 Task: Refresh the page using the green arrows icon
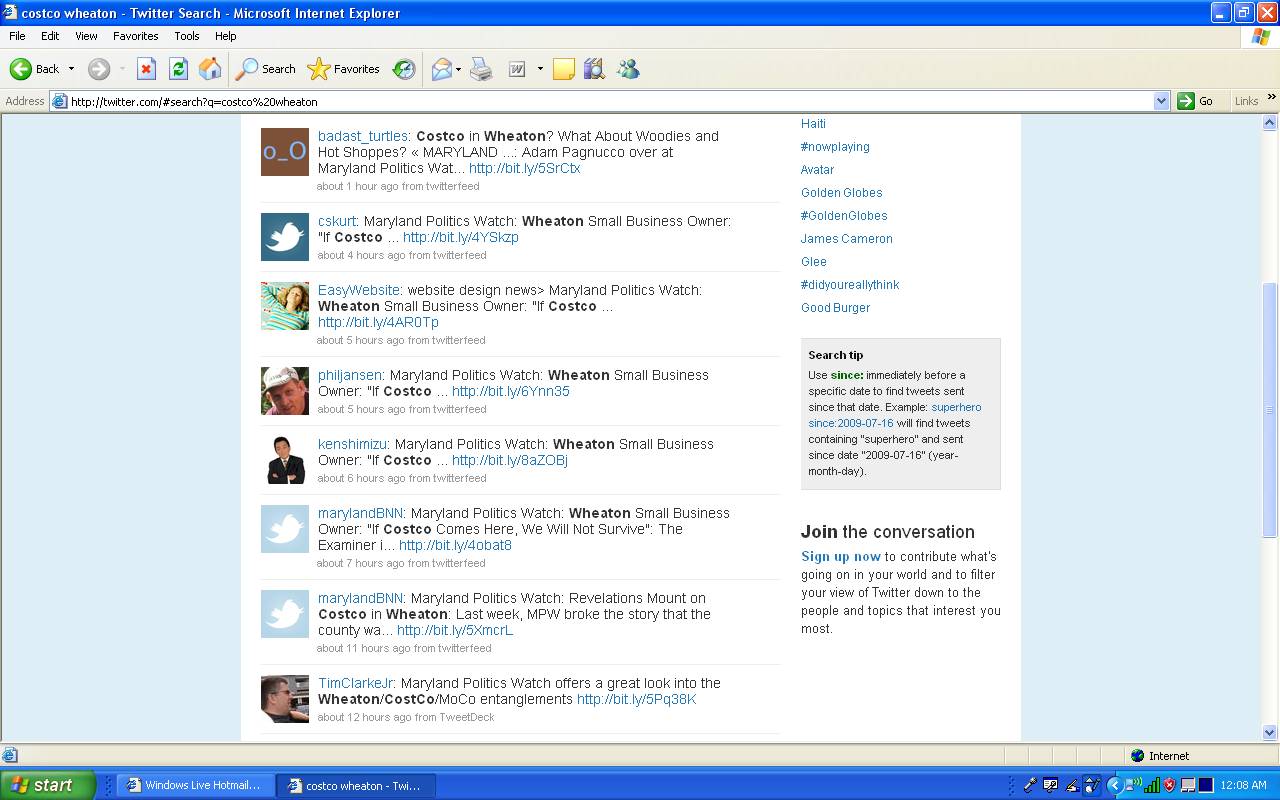(178, 69)
